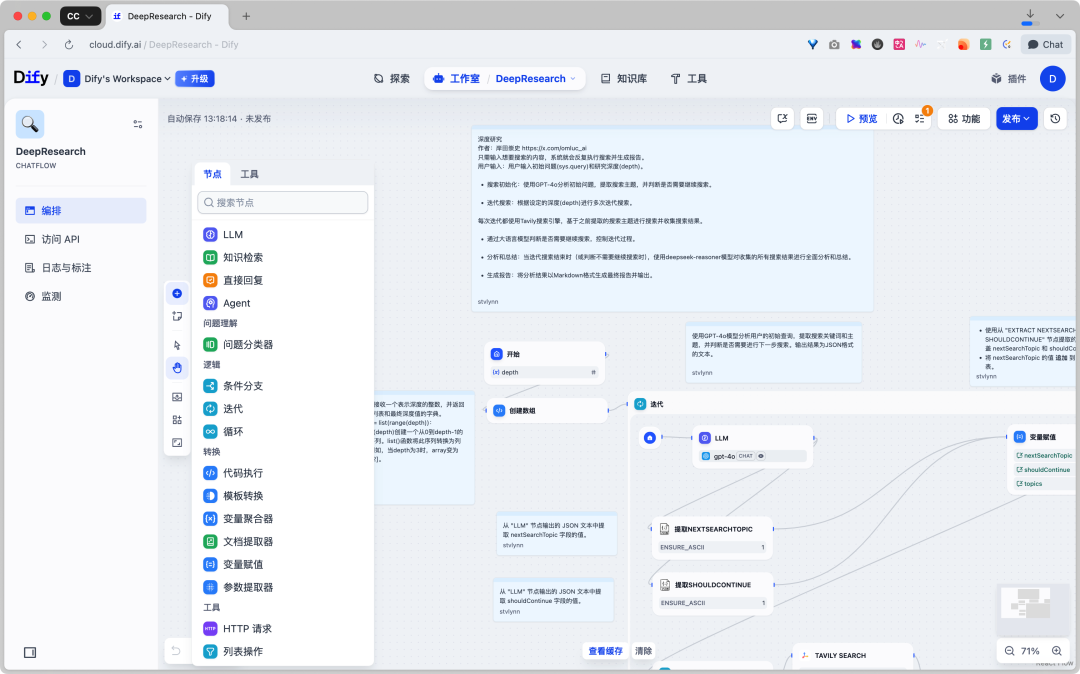Open the 71% zoom level menu
Screen dimensions: 1080x674
pyautogui.click(x=1030, y=651)
